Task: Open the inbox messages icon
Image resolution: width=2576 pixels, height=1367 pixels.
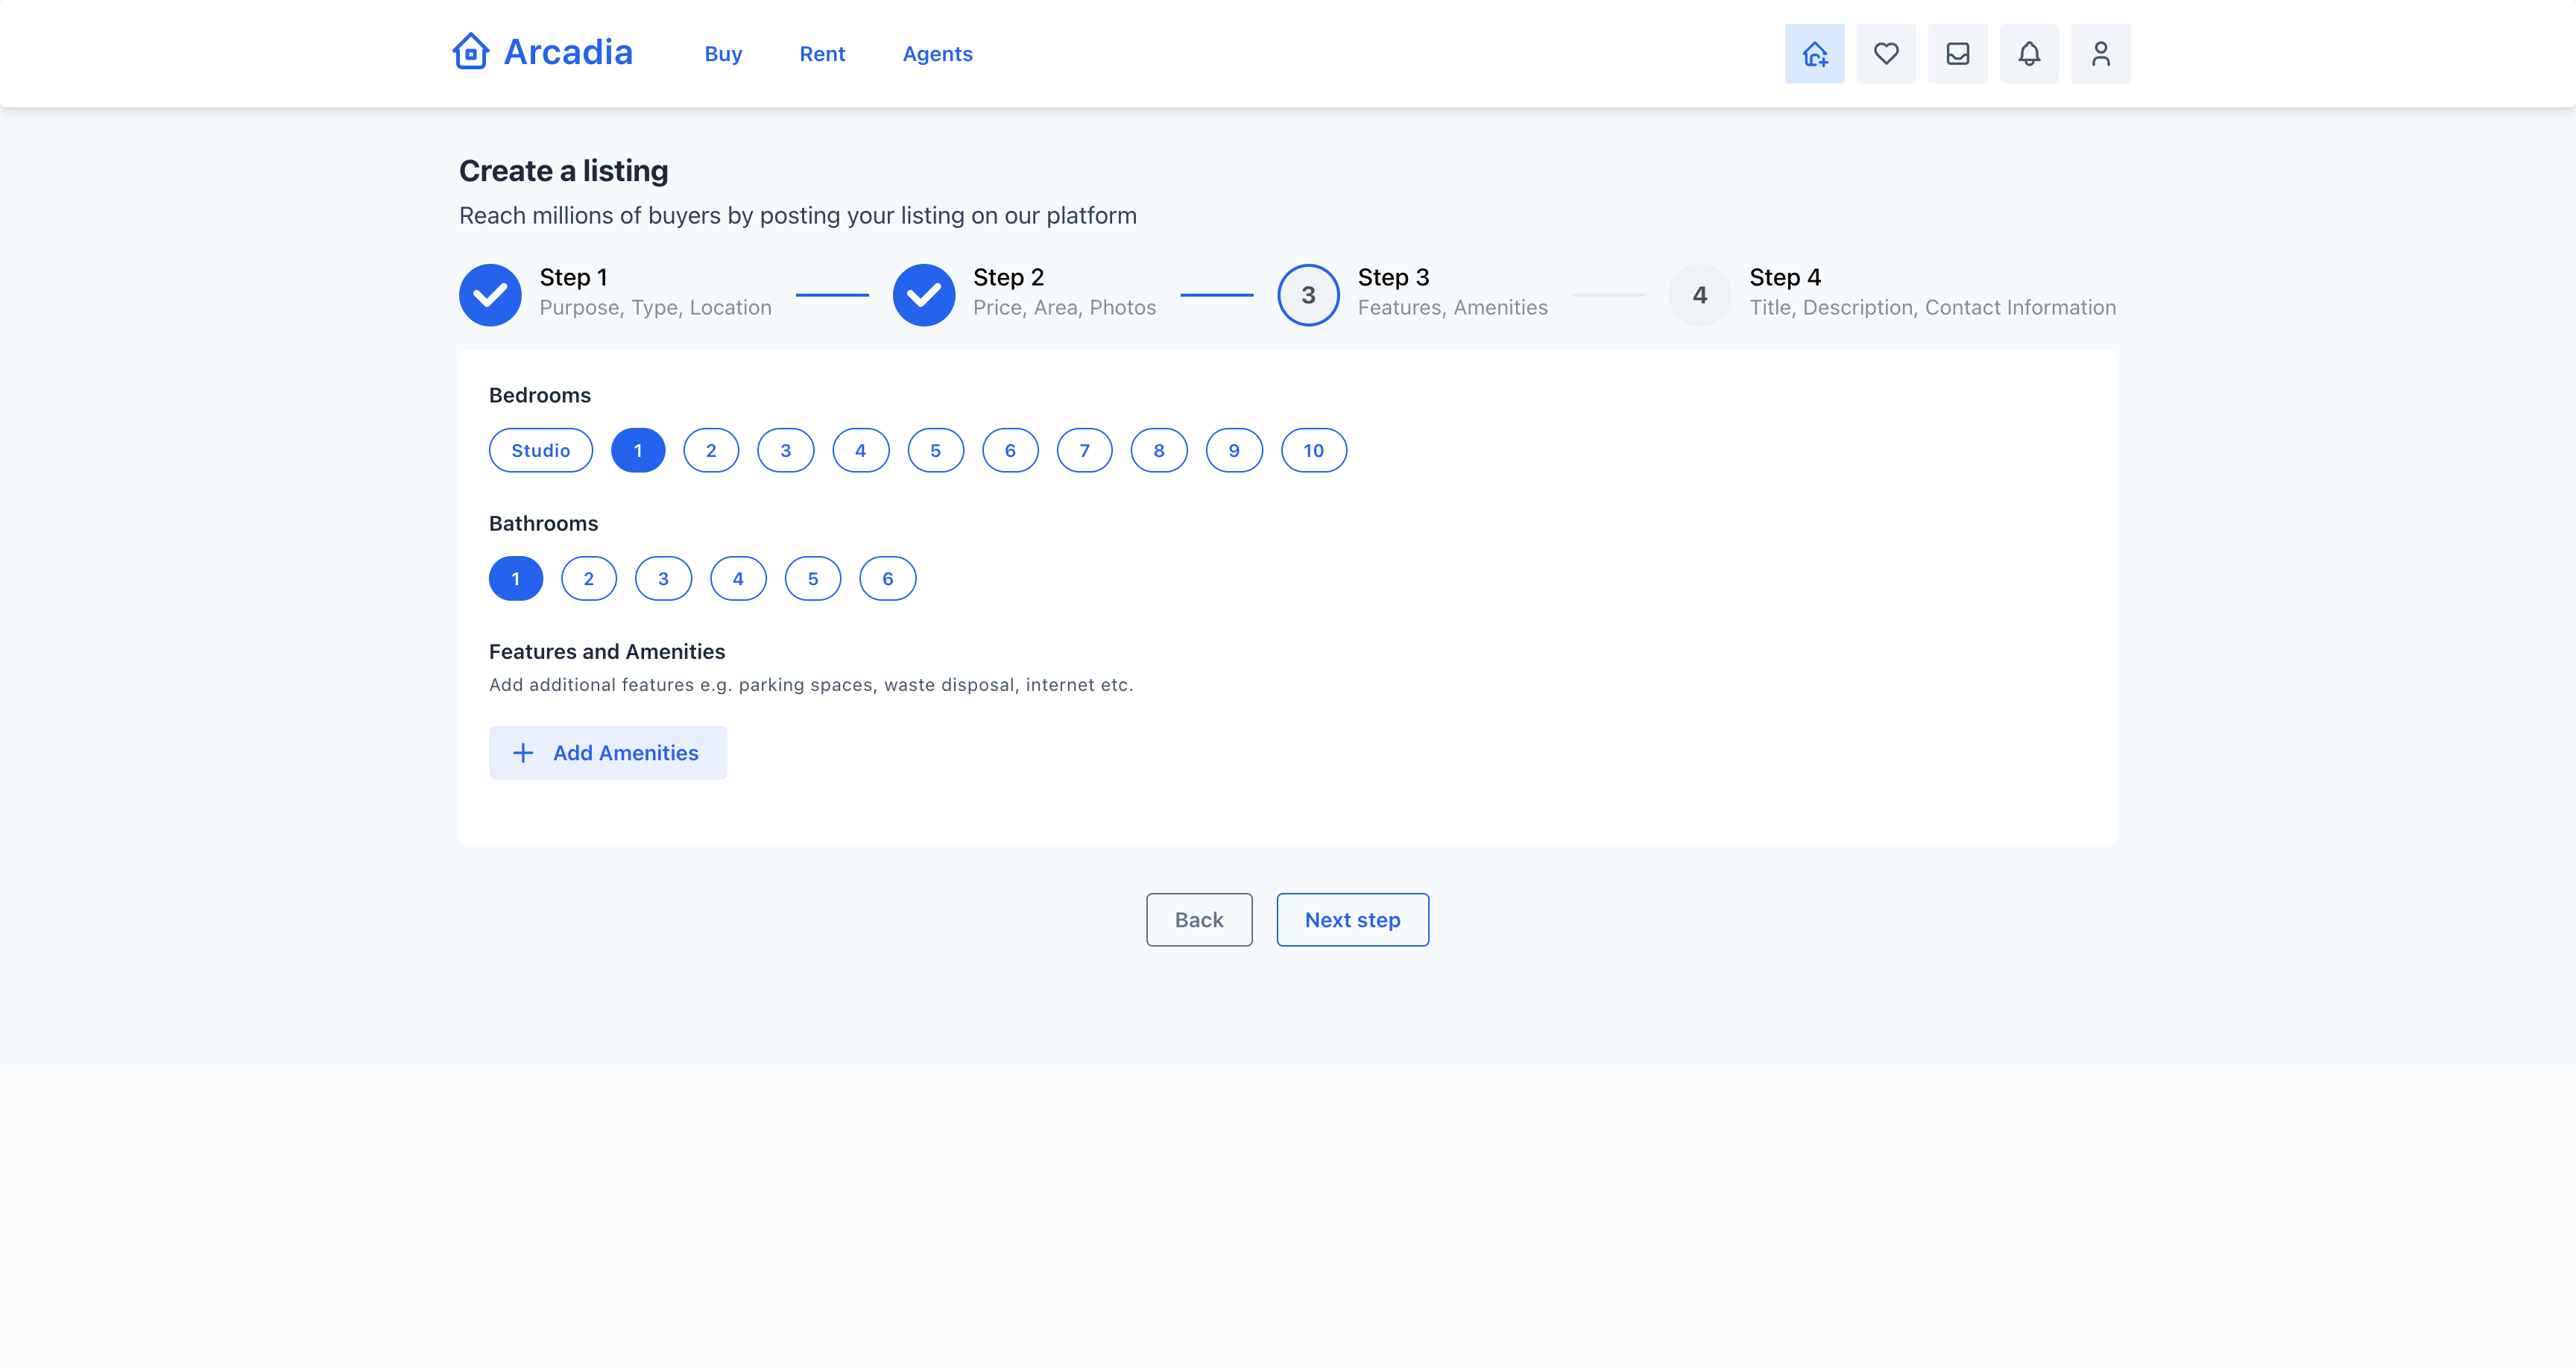Action: coord(1957,54)
